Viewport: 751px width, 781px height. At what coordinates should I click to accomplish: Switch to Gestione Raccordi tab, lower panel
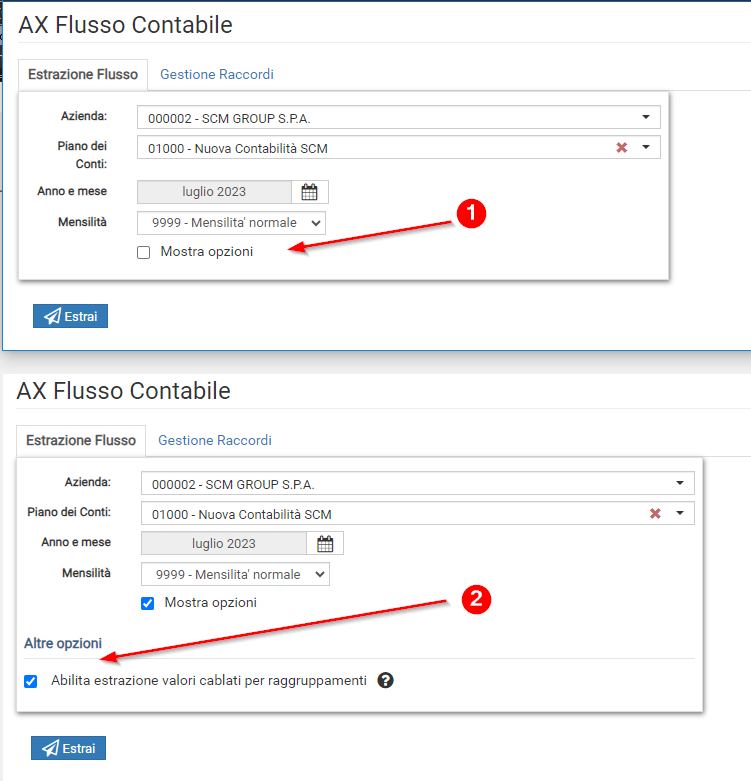(x=215, y=440)
